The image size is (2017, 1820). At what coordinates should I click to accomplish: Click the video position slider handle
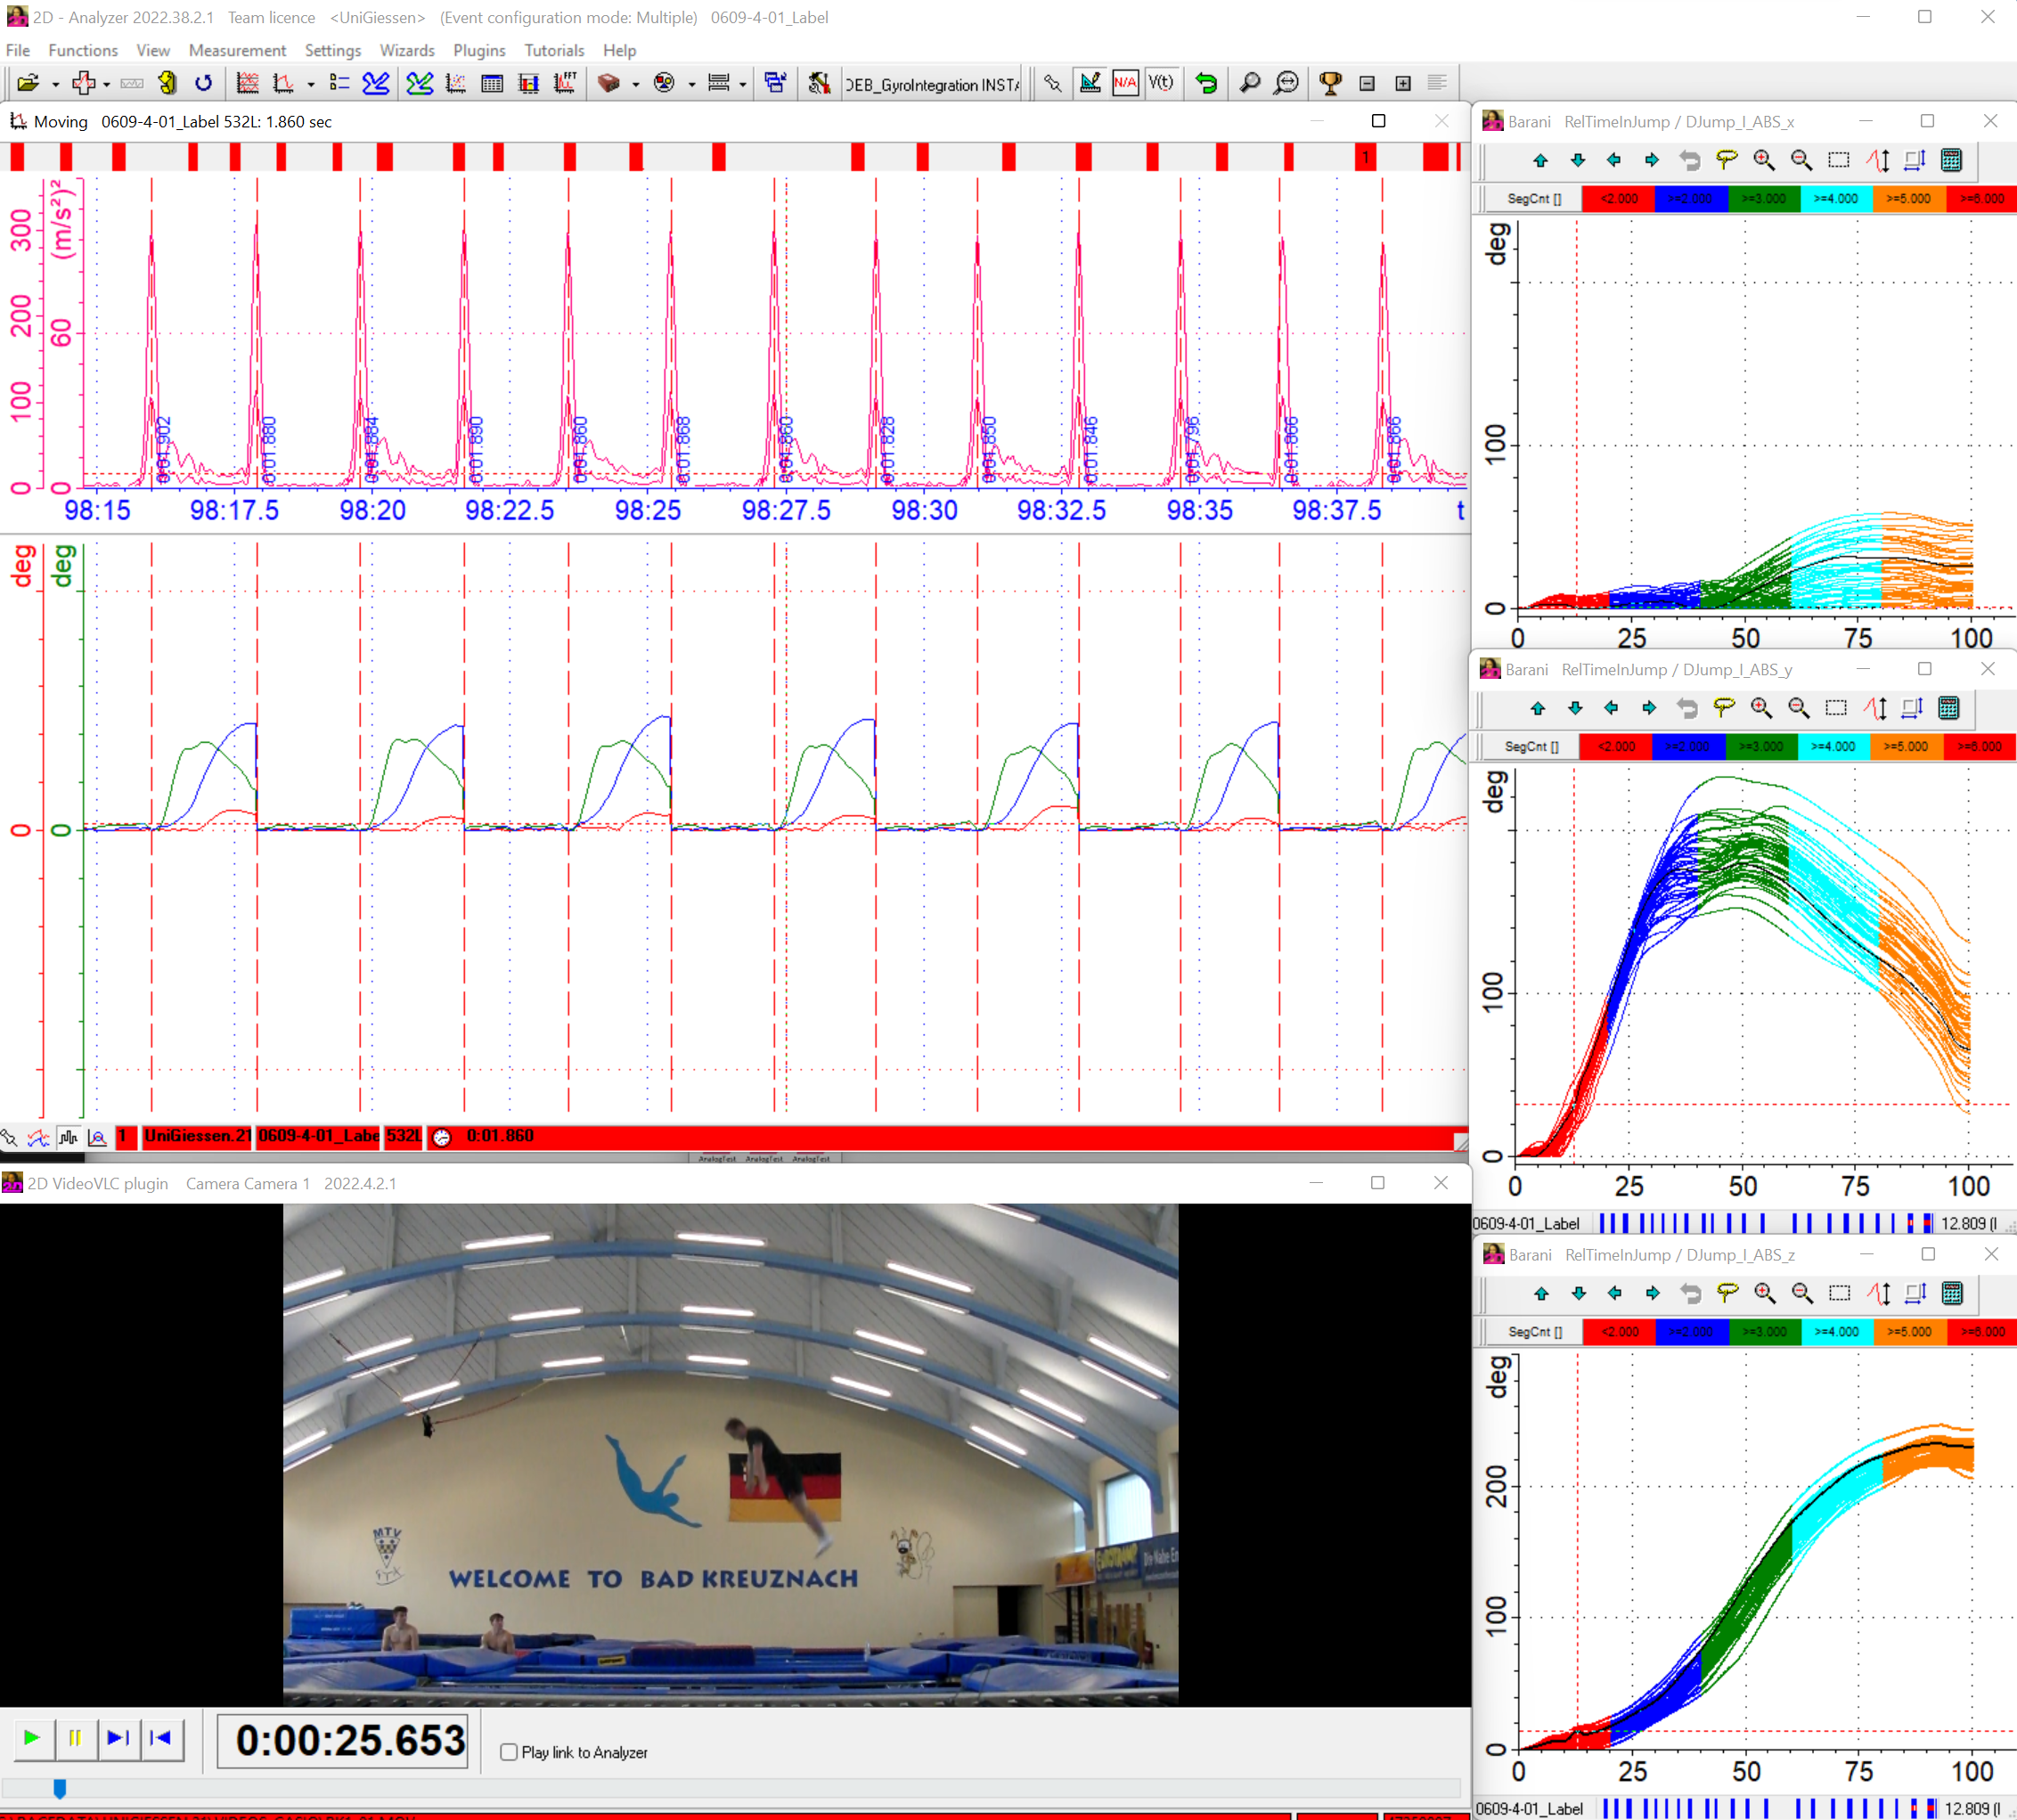point(60,1788)
